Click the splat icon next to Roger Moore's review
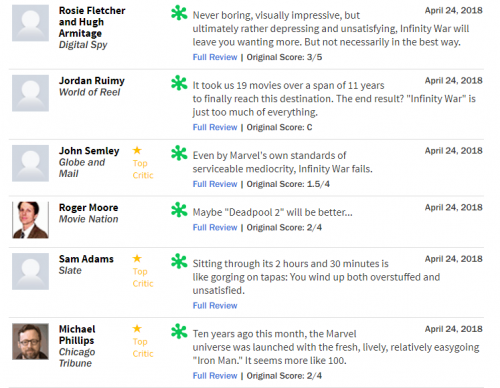 pos(179,210)
